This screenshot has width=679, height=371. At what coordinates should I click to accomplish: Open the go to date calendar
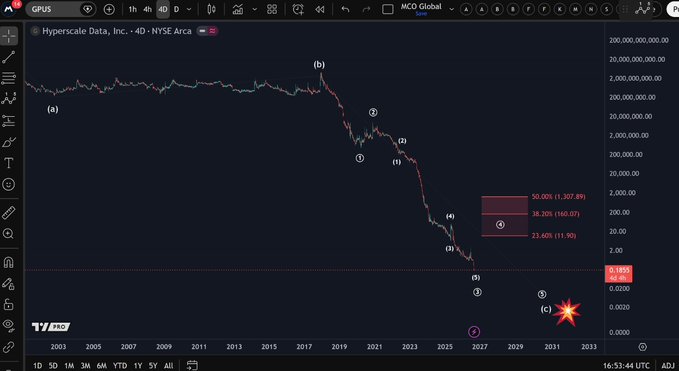[x=192, y=365]
